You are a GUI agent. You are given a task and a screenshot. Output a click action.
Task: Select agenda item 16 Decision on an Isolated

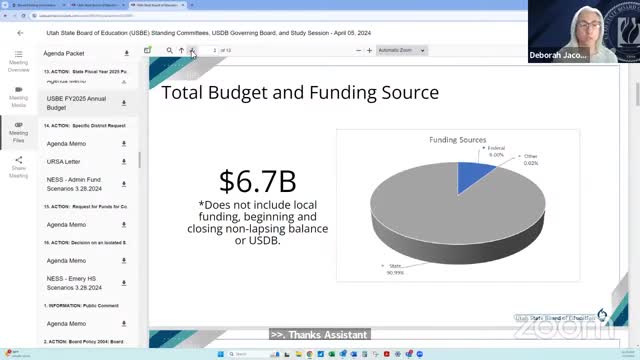[85, 242]
